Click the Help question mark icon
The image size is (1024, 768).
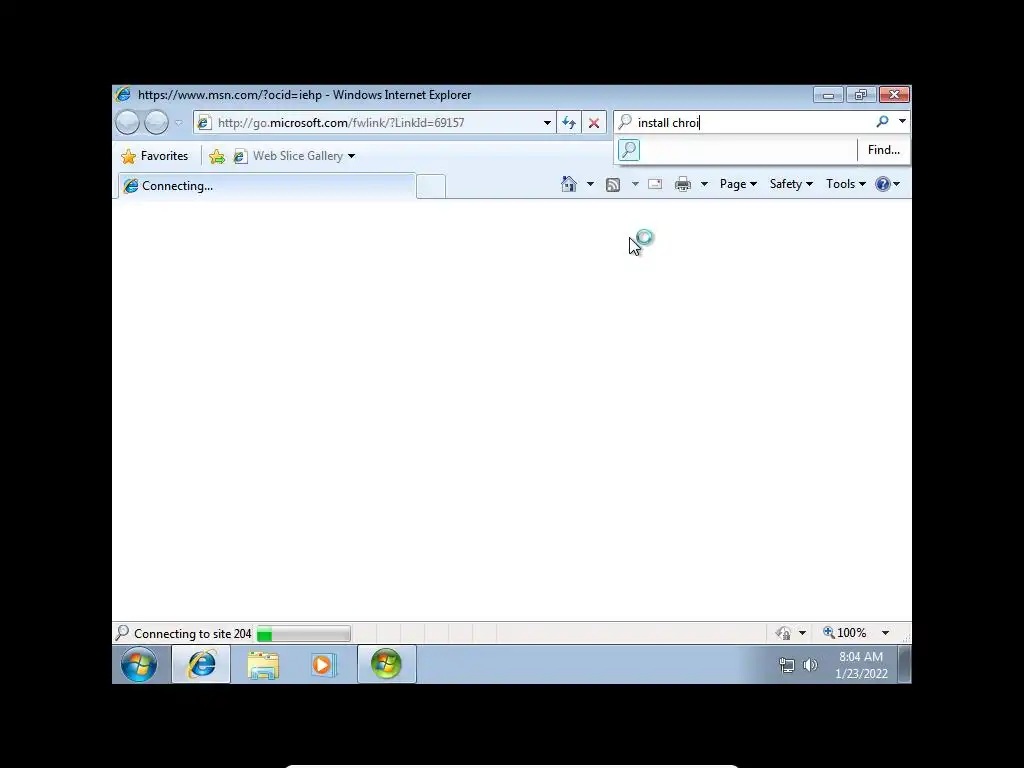(x=882, y=184)
